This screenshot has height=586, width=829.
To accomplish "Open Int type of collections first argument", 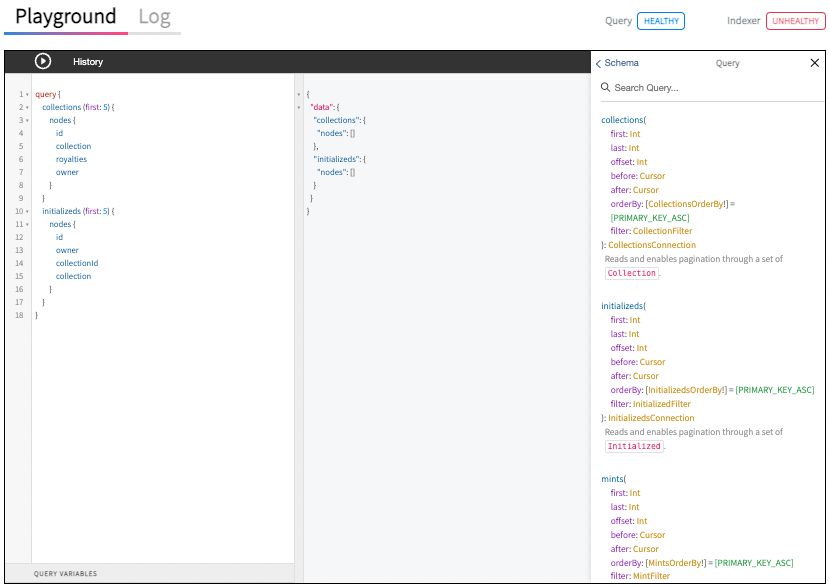I will tap(634, 134).
